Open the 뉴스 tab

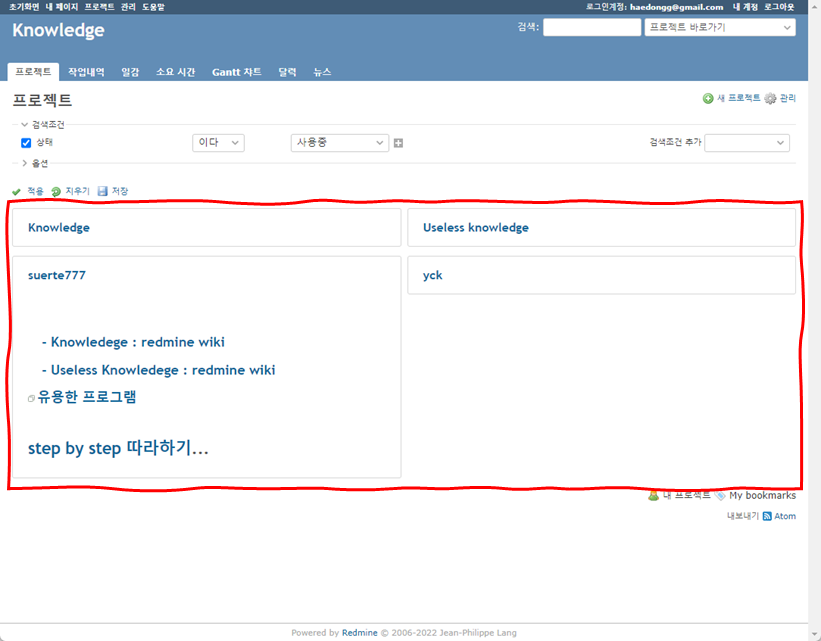tap(322, 72)
